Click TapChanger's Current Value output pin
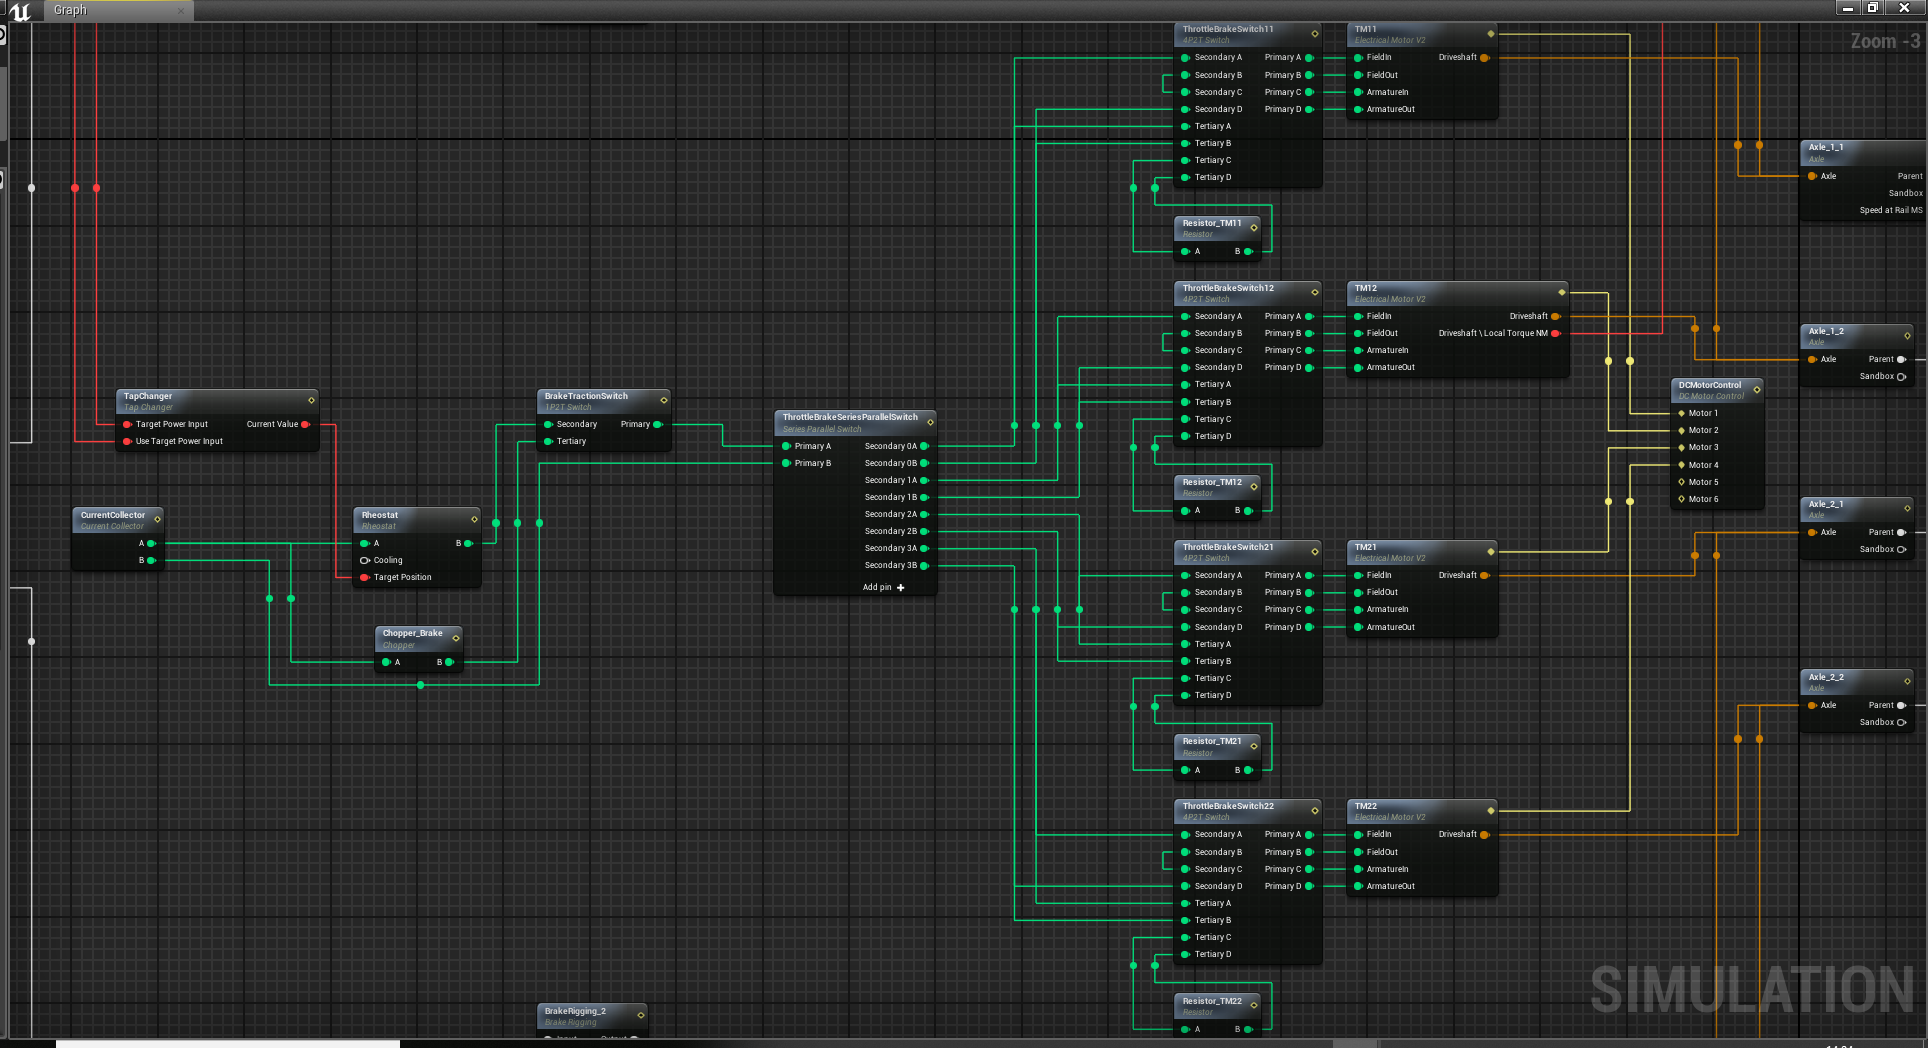1928x1048 pixels. (x=306, y=424)
